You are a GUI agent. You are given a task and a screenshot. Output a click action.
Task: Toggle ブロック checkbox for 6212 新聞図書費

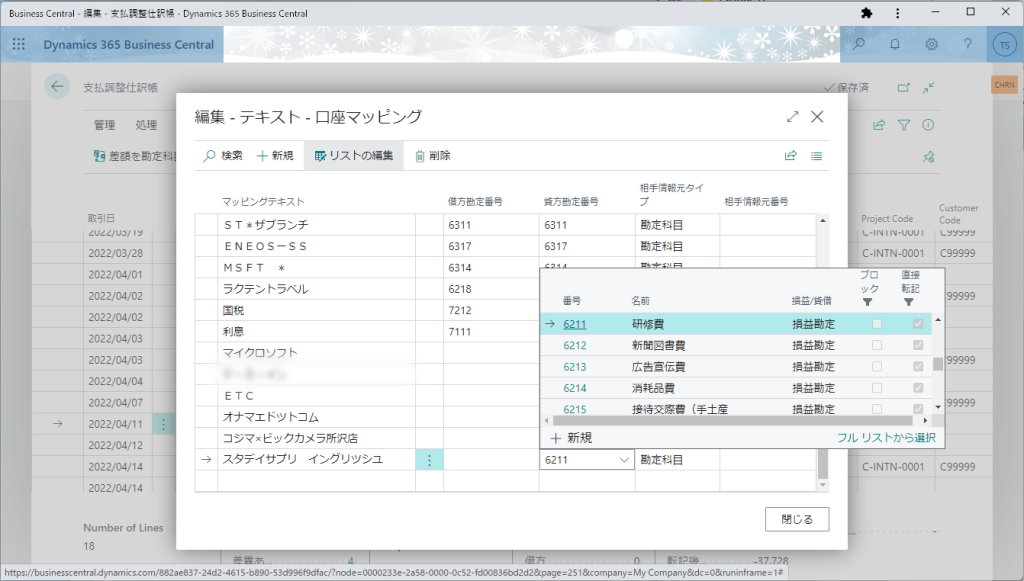click(x=876, y=345)
